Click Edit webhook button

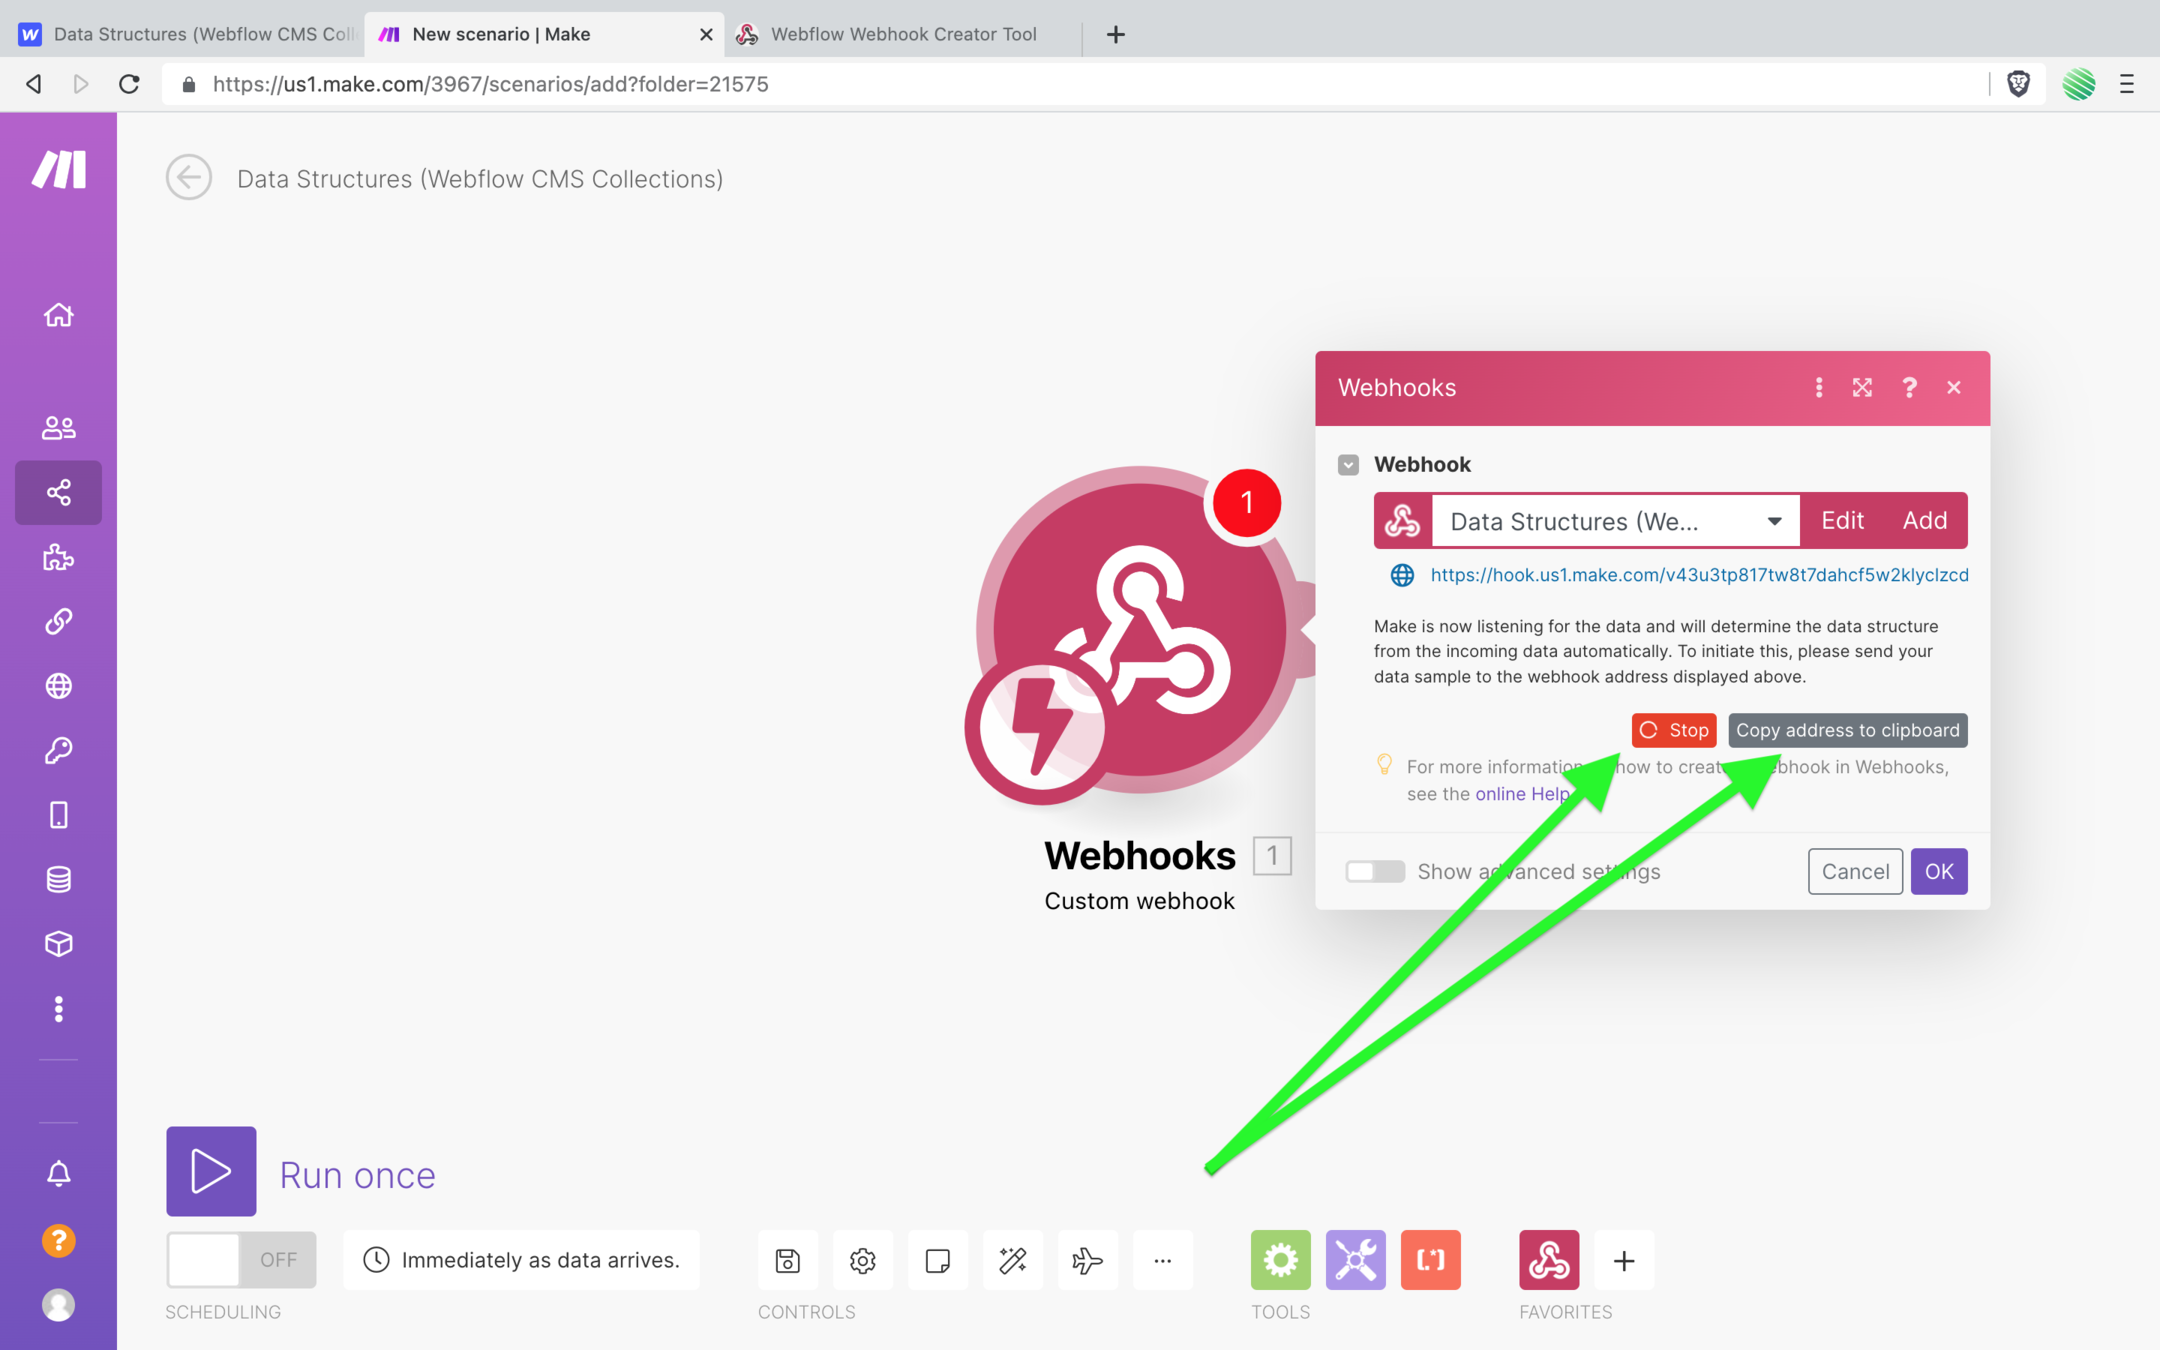pos(1842,521)
